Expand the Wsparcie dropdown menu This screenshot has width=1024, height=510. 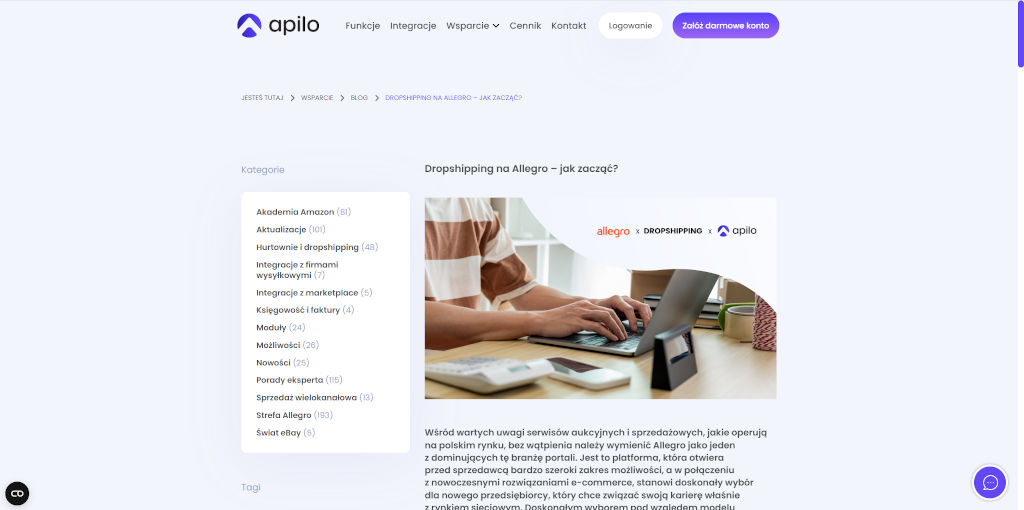point(473,26)
